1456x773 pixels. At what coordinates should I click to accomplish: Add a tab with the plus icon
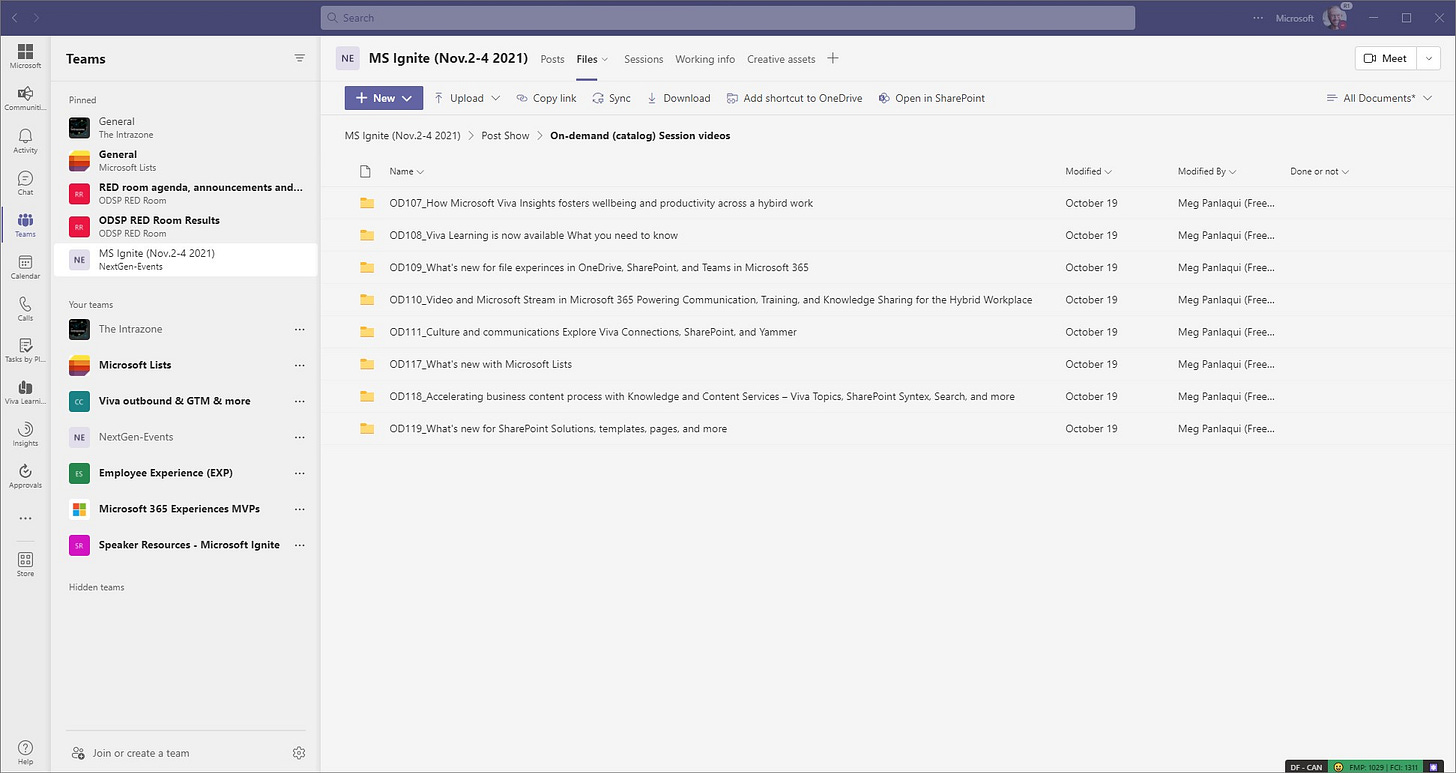(x=832, y=58)
